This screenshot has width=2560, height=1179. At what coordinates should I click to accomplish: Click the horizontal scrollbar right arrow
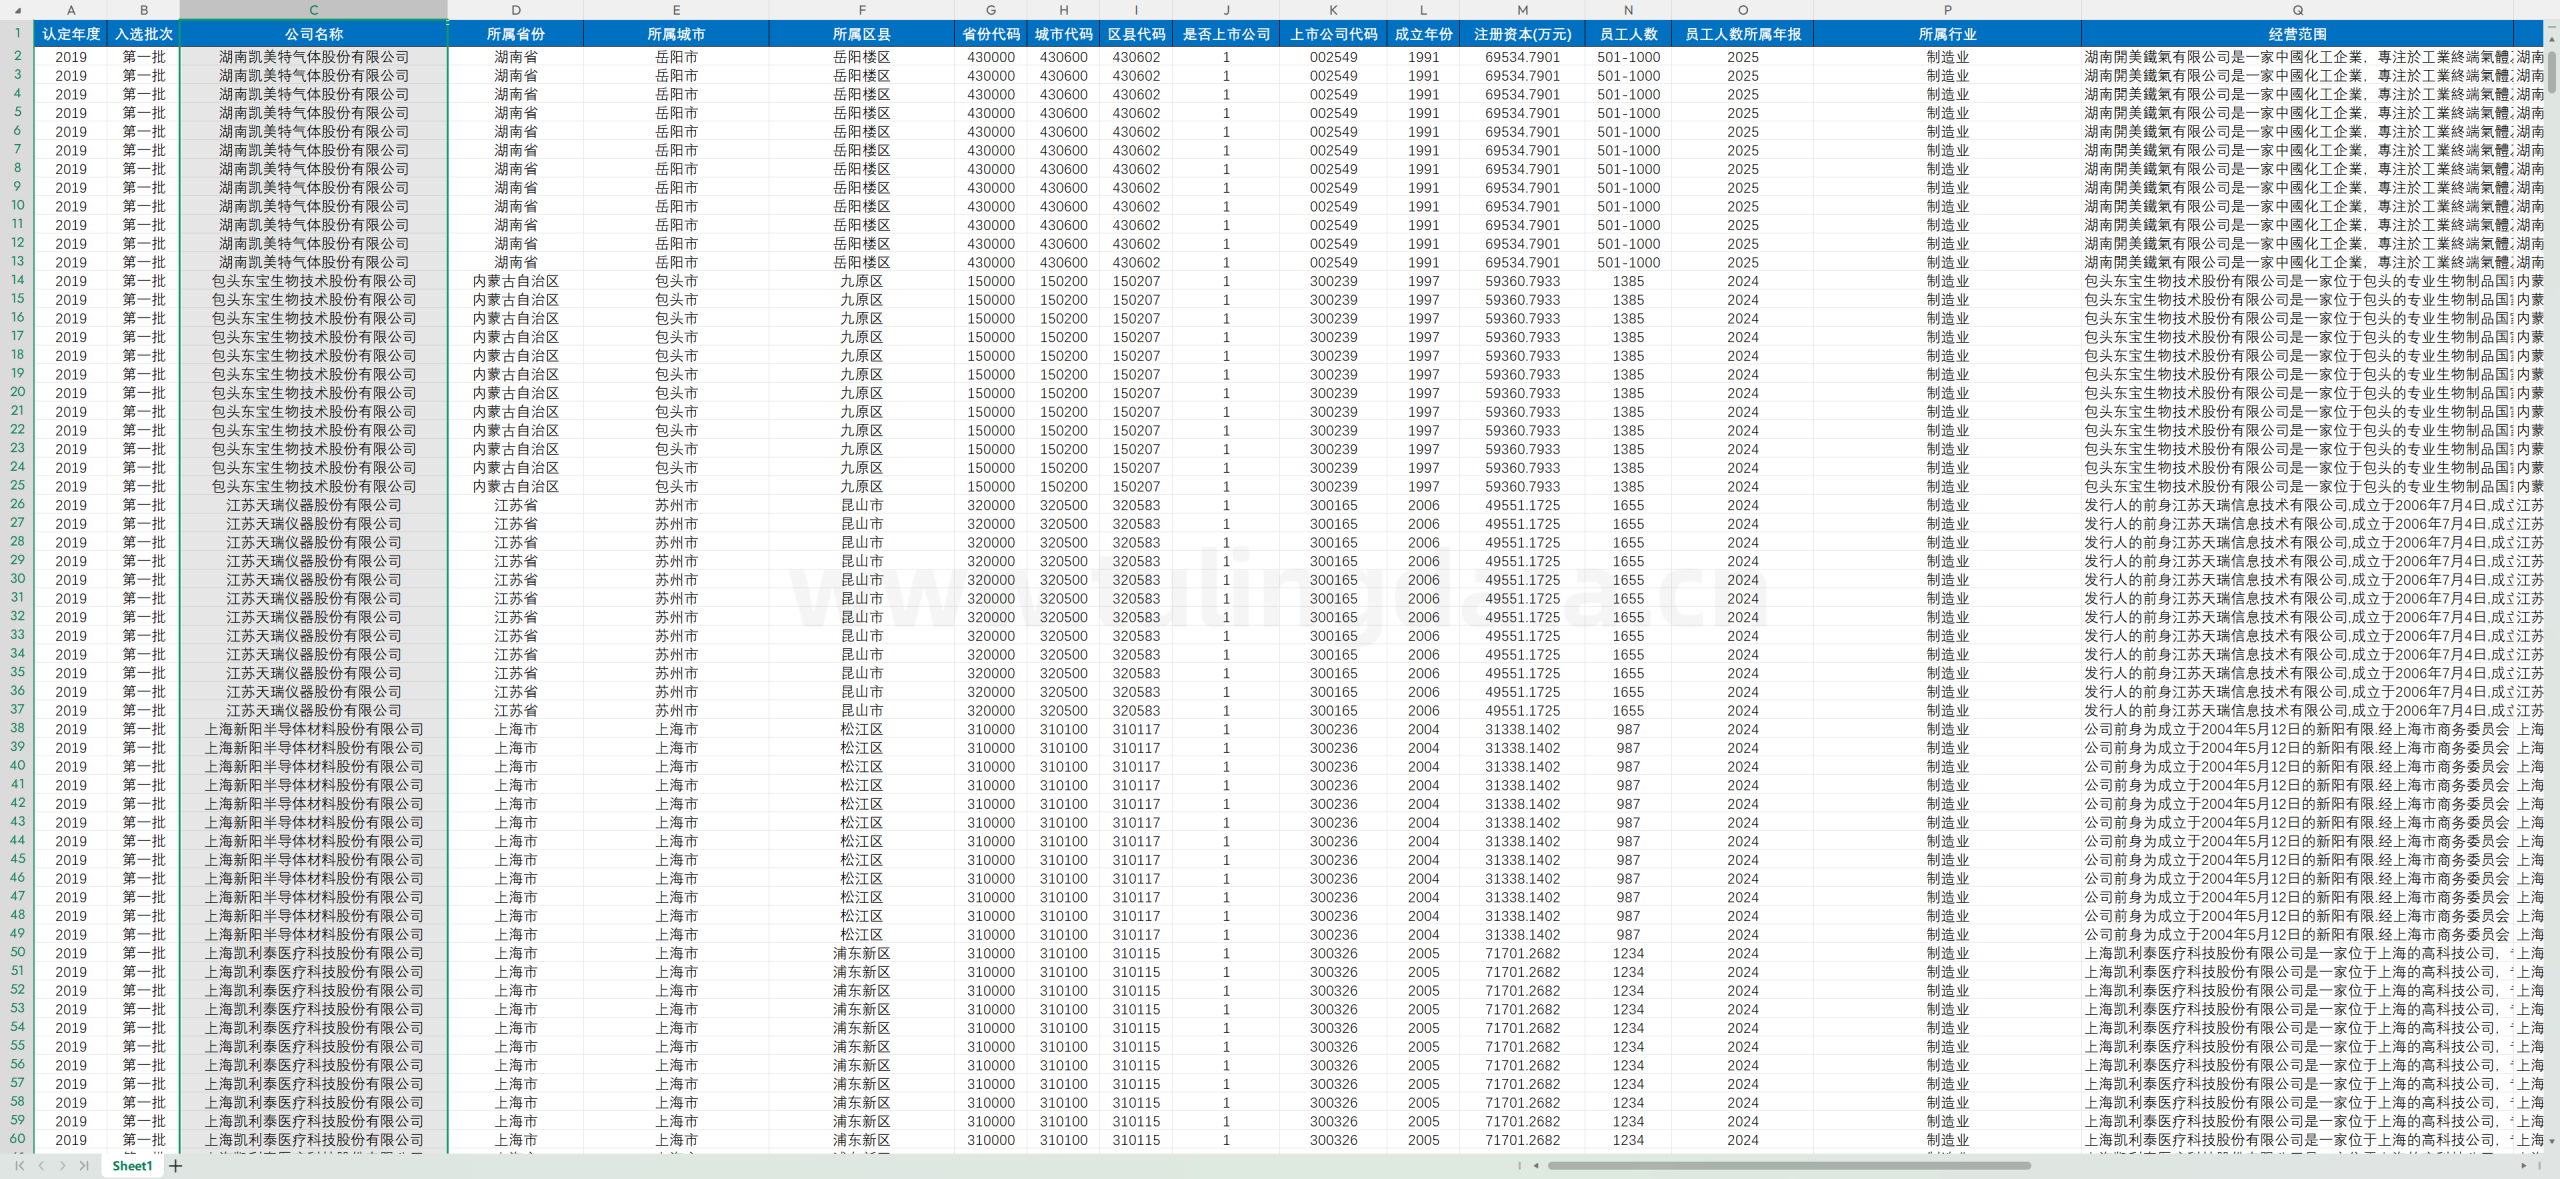2524,1165
